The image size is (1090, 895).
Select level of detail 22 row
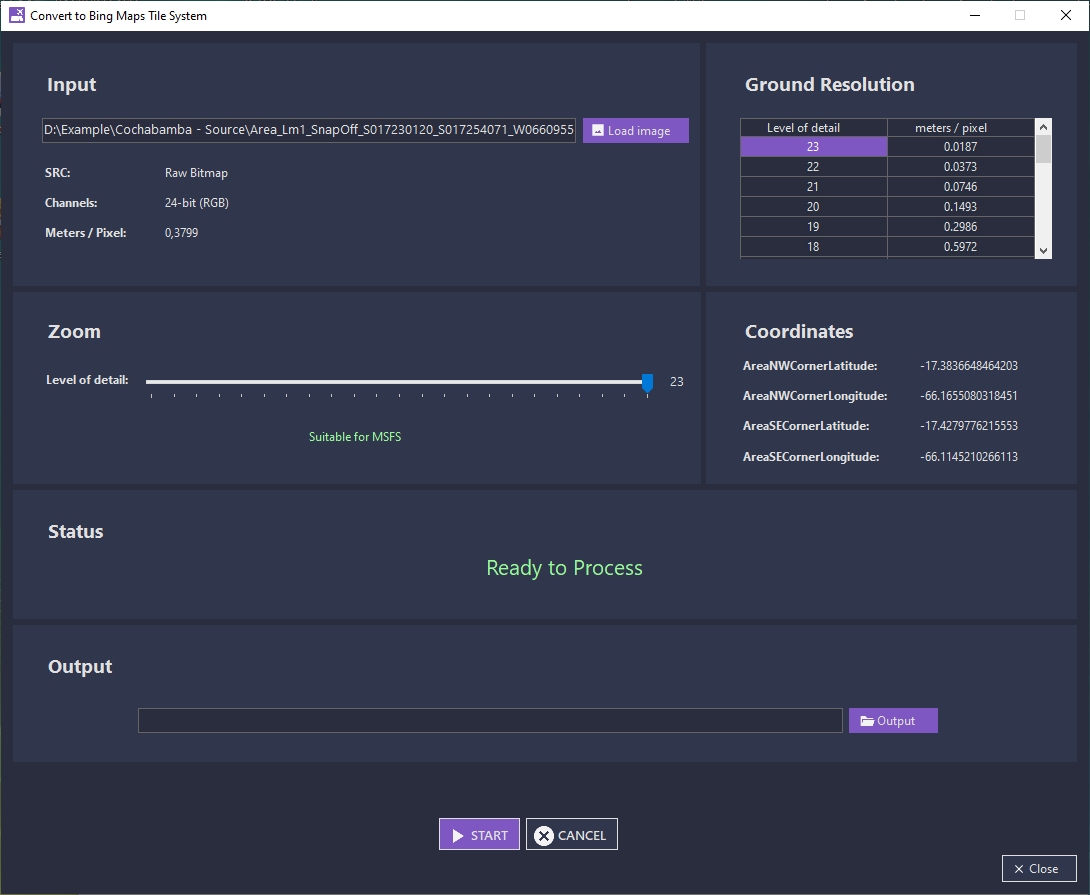(813, 167)
